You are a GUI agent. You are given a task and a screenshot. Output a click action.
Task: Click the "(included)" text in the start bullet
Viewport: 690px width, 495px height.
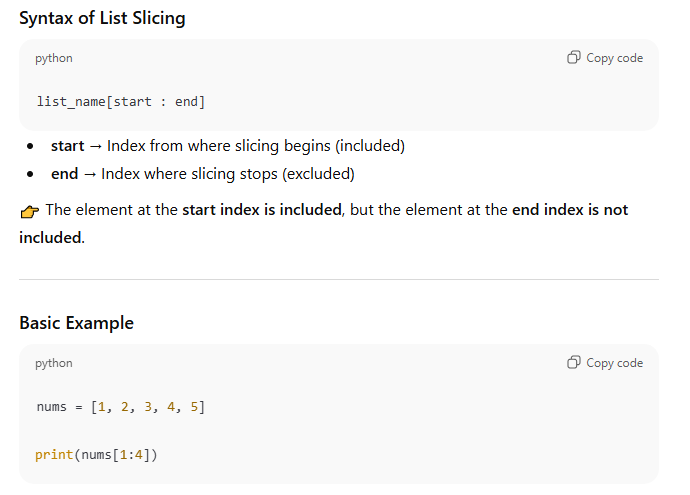coord(370,146)
